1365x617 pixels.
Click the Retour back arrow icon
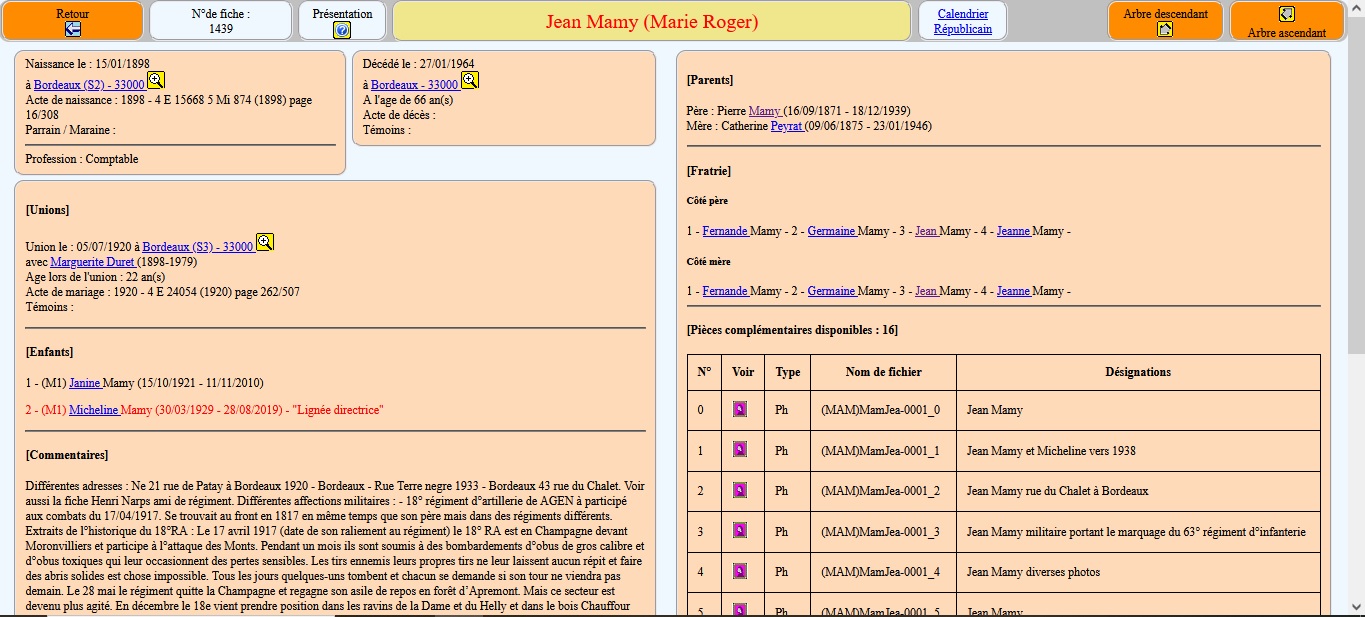click(x=72, y=29)
